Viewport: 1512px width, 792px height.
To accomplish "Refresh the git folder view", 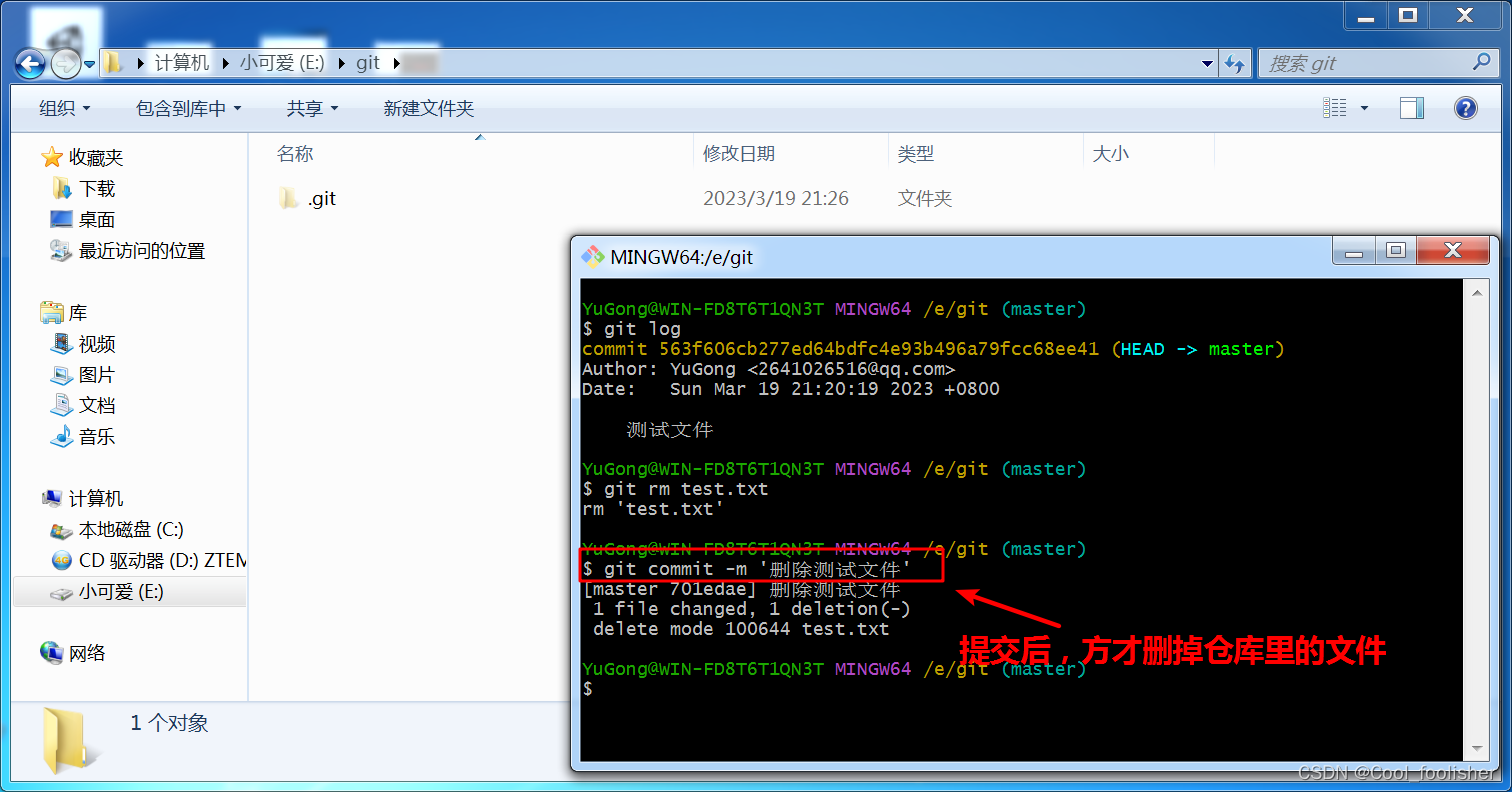I will pos(1236,63).
